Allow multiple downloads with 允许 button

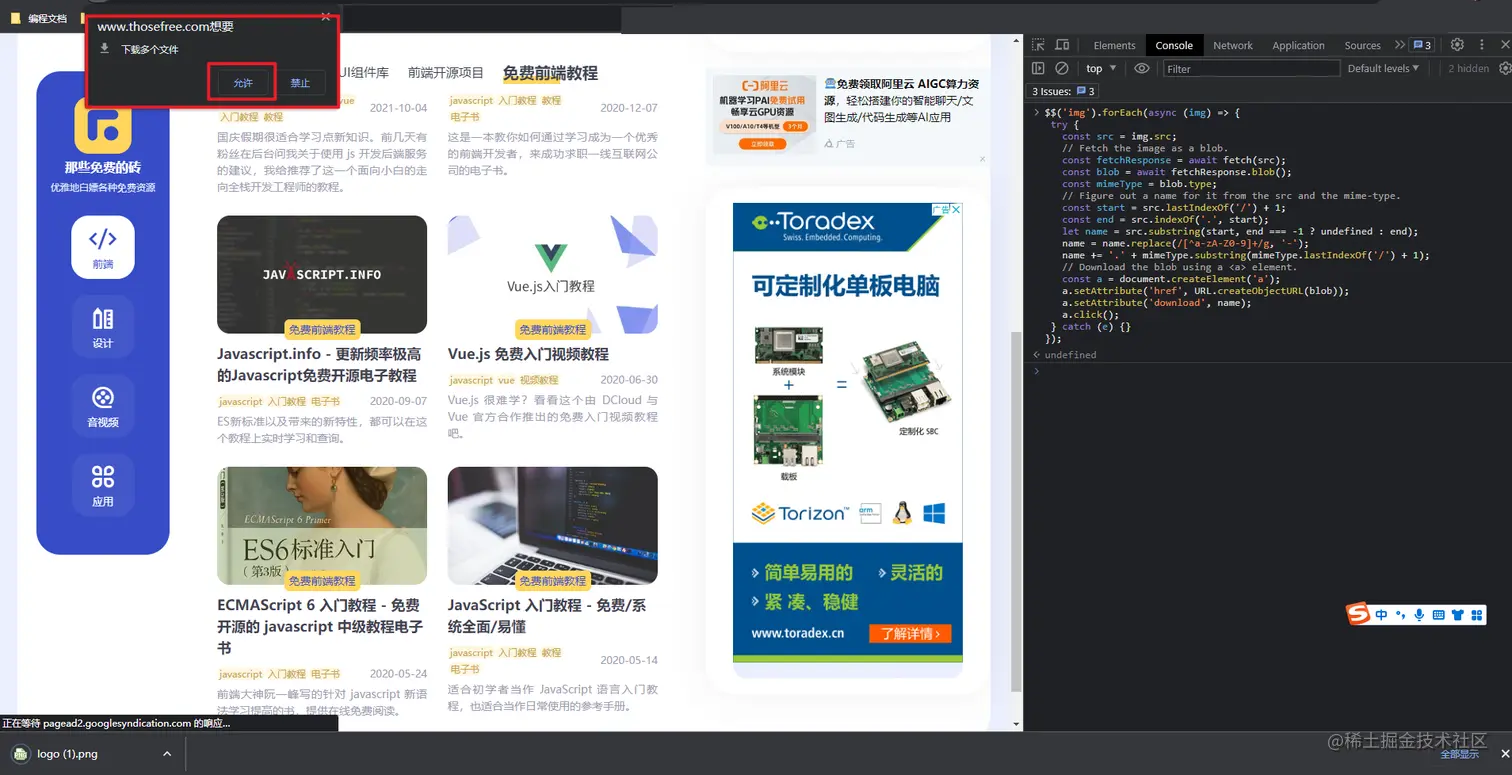(243, 83)
